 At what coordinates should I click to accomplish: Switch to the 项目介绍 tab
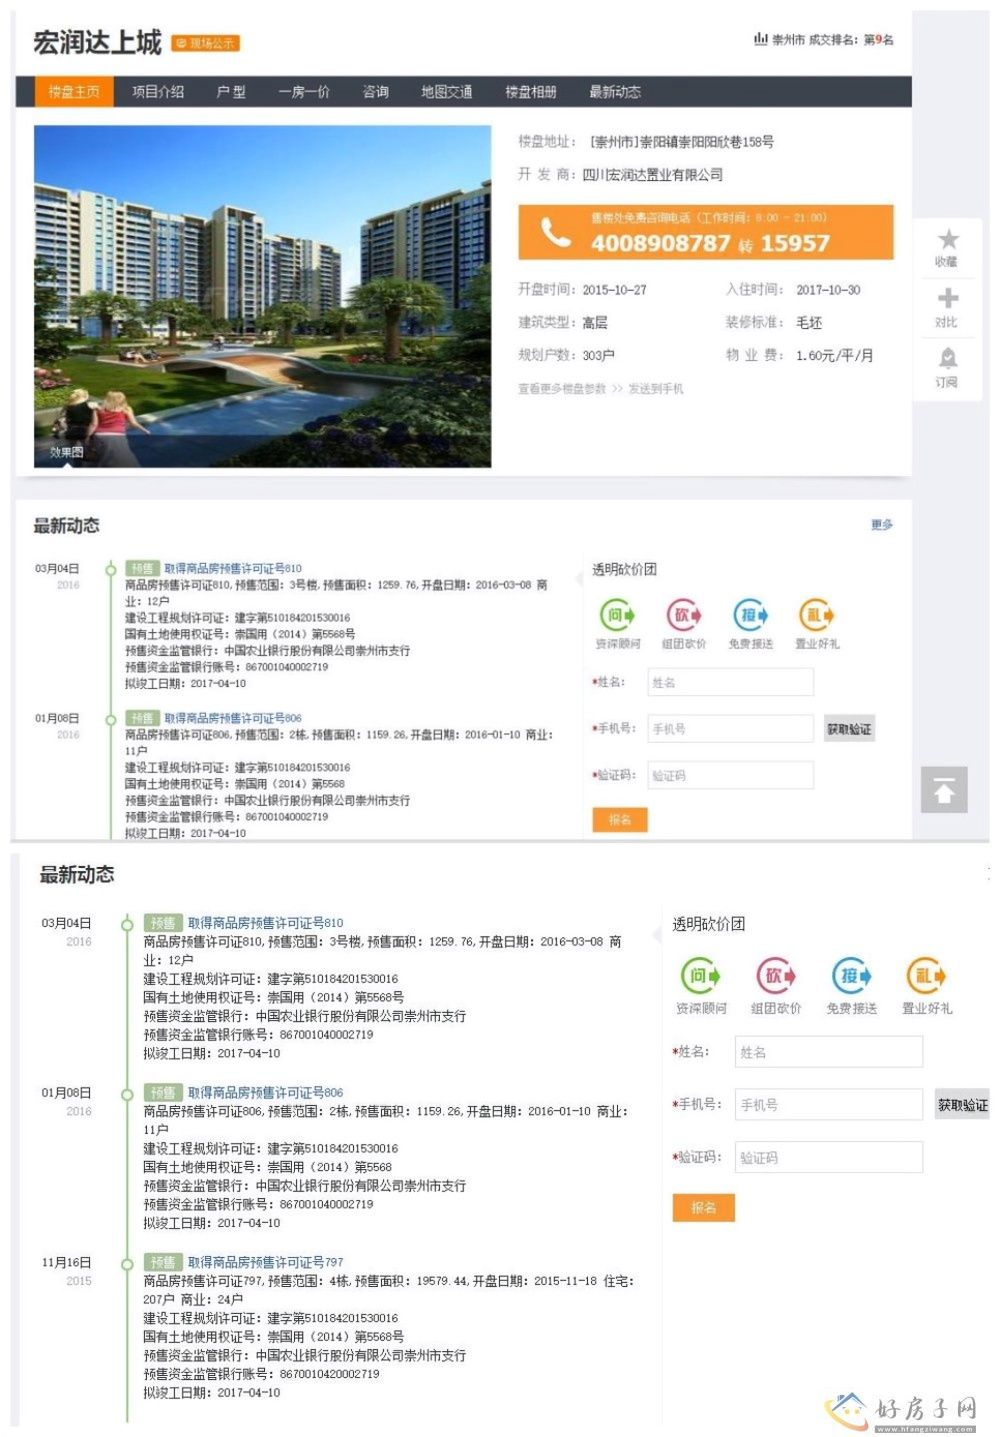point(158,92)
